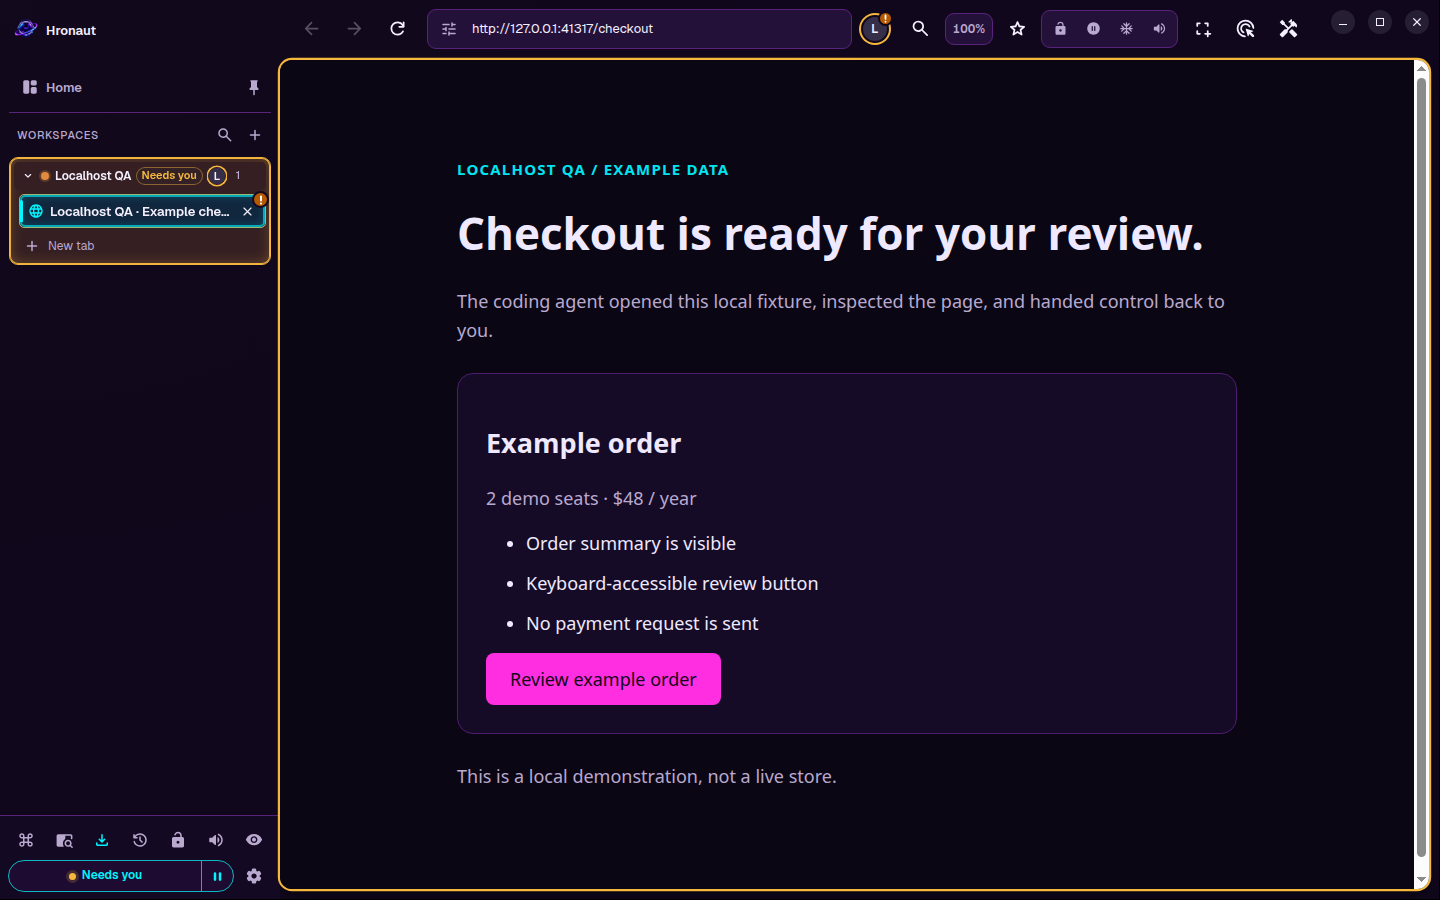Open the history clock icon

(140, 840)
